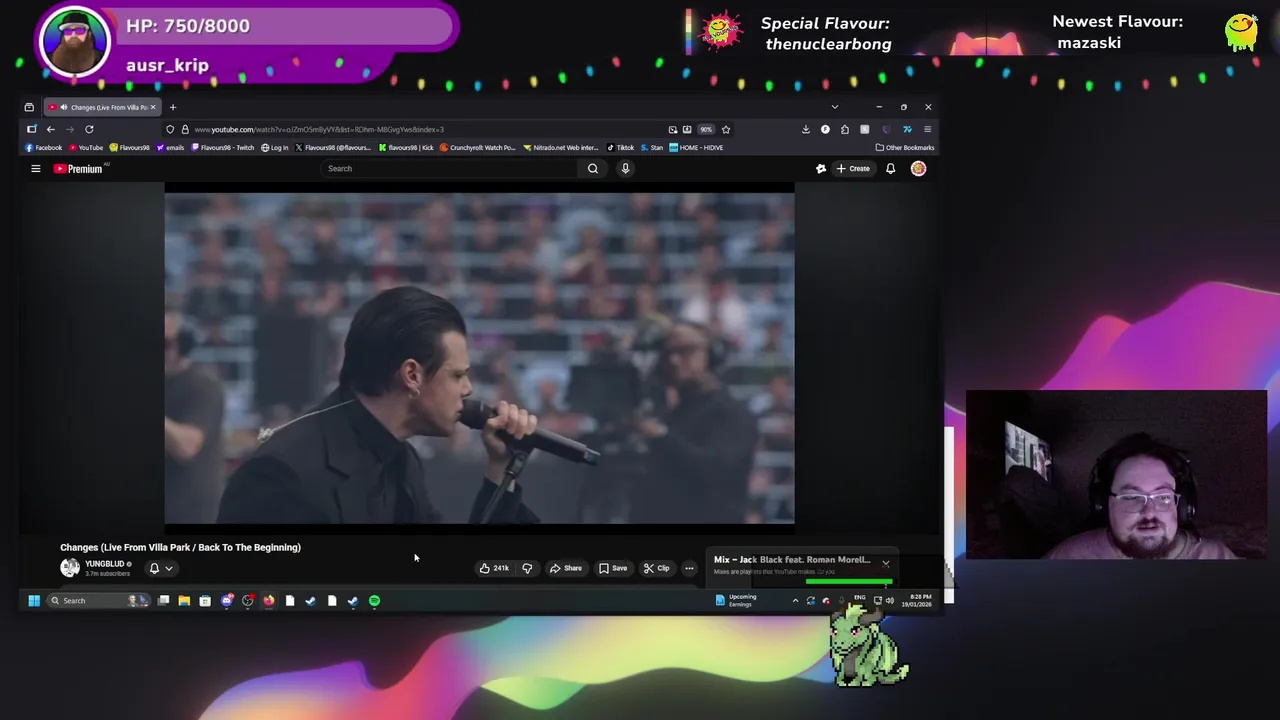The width and height of the screenshot is (1280, 720).
Task: Mute the tab via speaker icon
Action: click(x=64, y=107)
